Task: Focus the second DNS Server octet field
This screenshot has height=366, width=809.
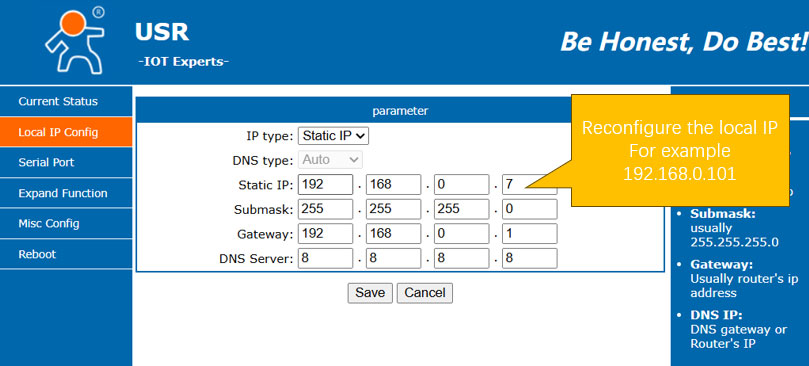Action: coord(394,259)
